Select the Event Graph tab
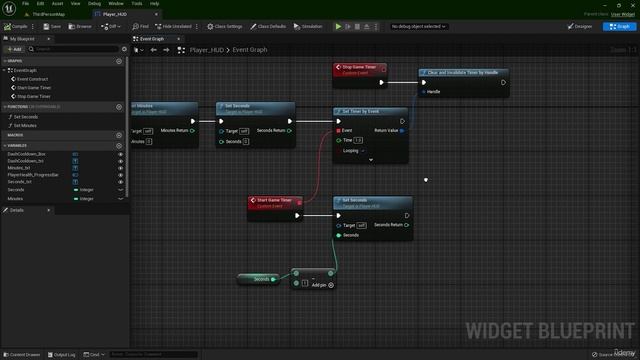640x360 pixels. click(x=152, y=39)
